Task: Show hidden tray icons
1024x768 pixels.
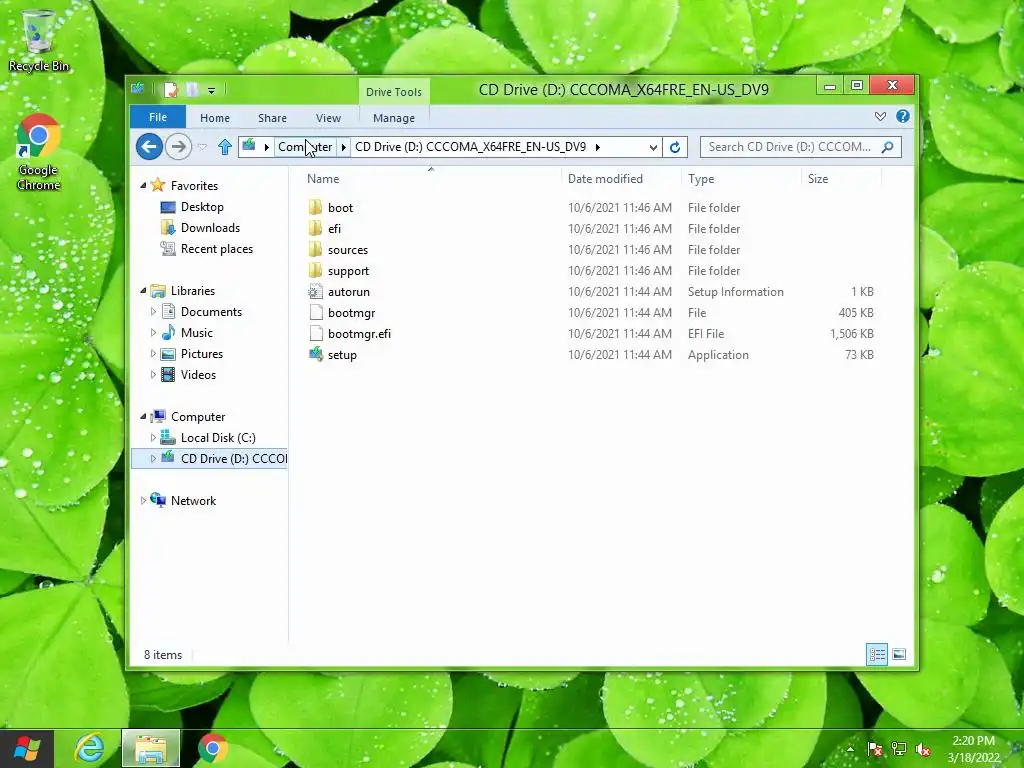Action: coord(850,749)
